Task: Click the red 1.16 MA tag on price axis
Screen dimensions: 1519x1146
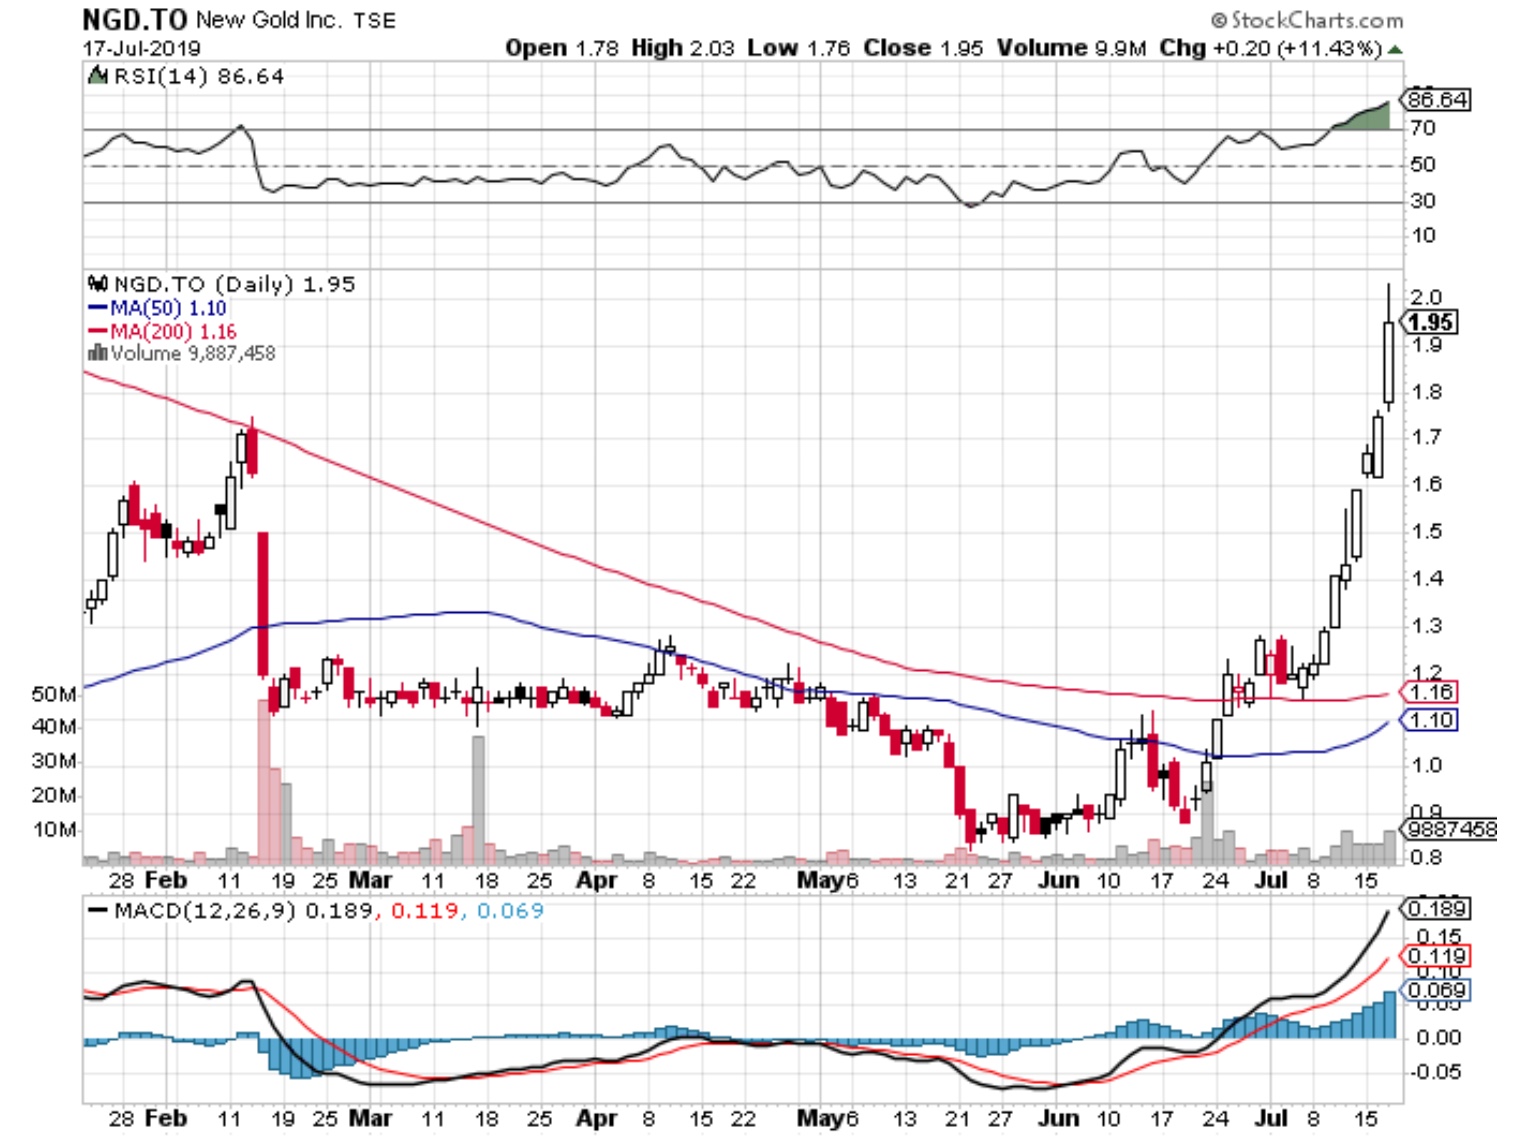Action: tap(1431, 692)
